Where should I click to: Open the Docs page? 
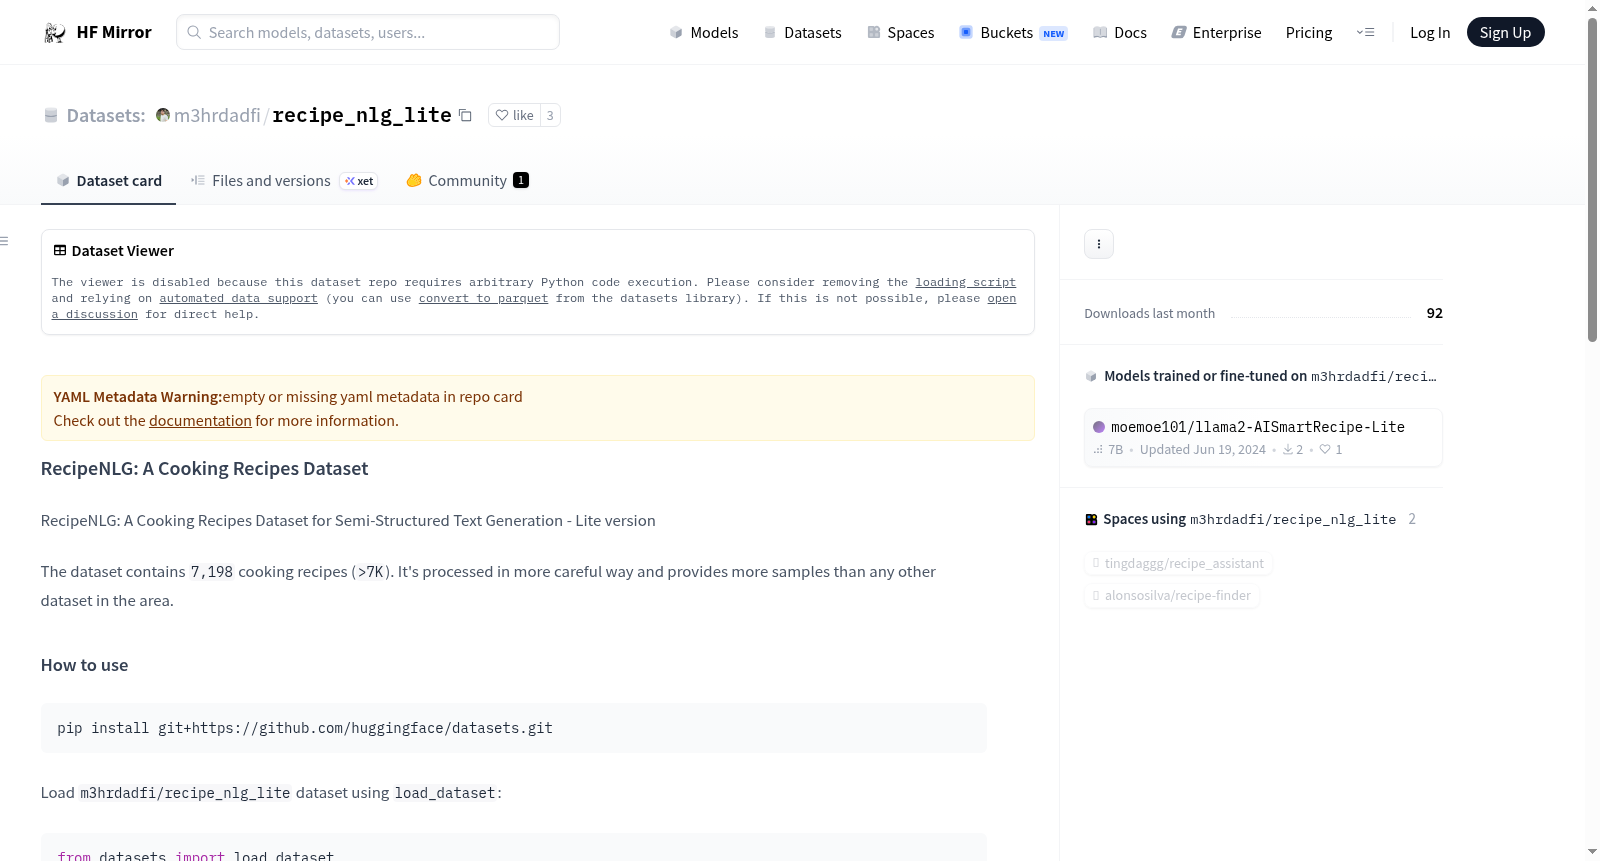pyautogui.click(x=1120, y=33)
